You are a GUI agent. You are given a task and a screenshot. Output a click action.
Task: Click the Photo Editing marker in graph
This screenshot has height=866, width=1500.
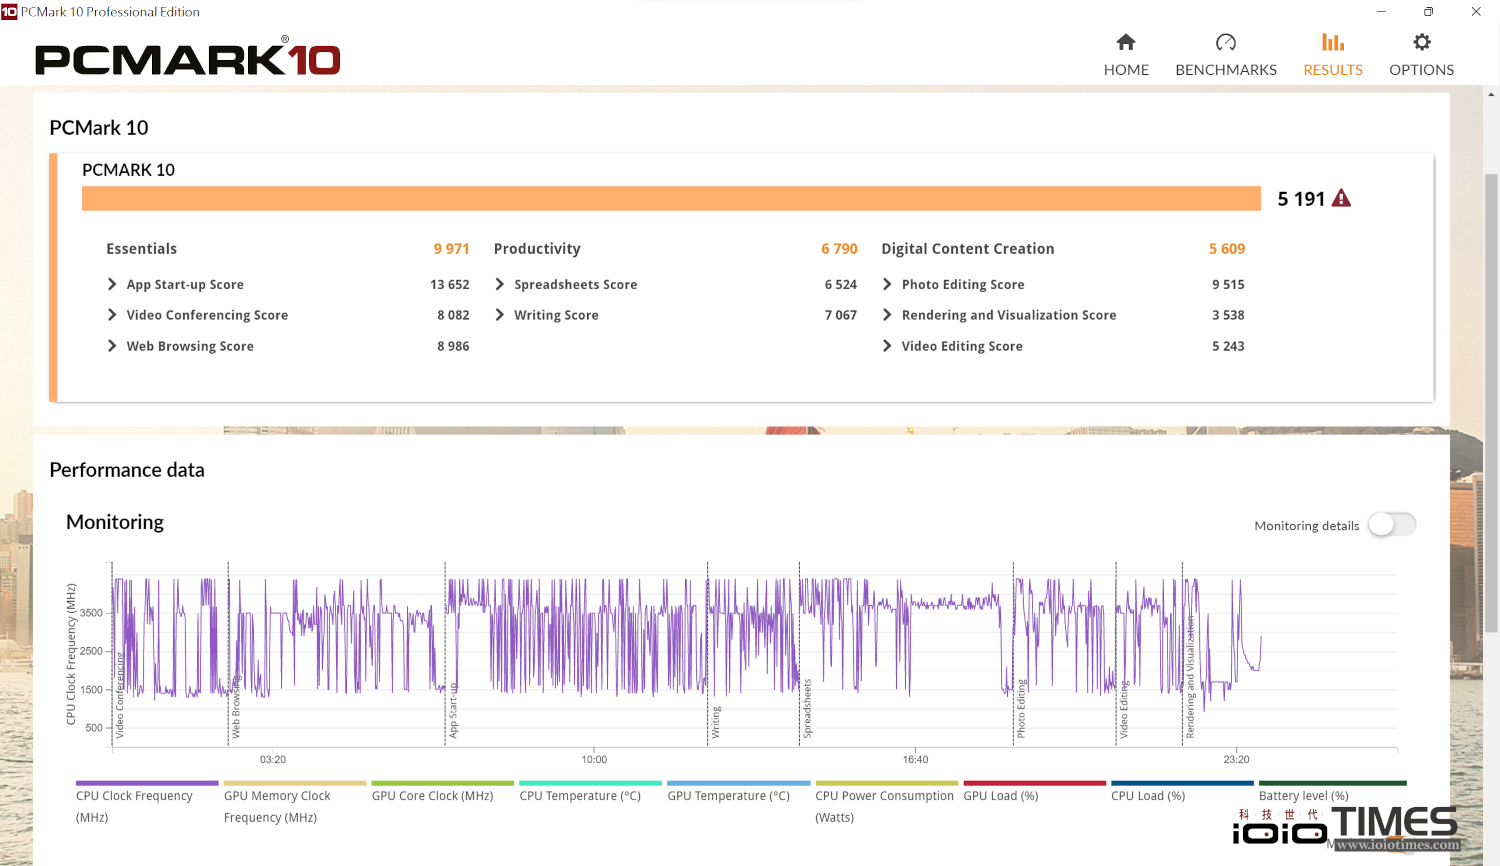tap(1021, 709)
